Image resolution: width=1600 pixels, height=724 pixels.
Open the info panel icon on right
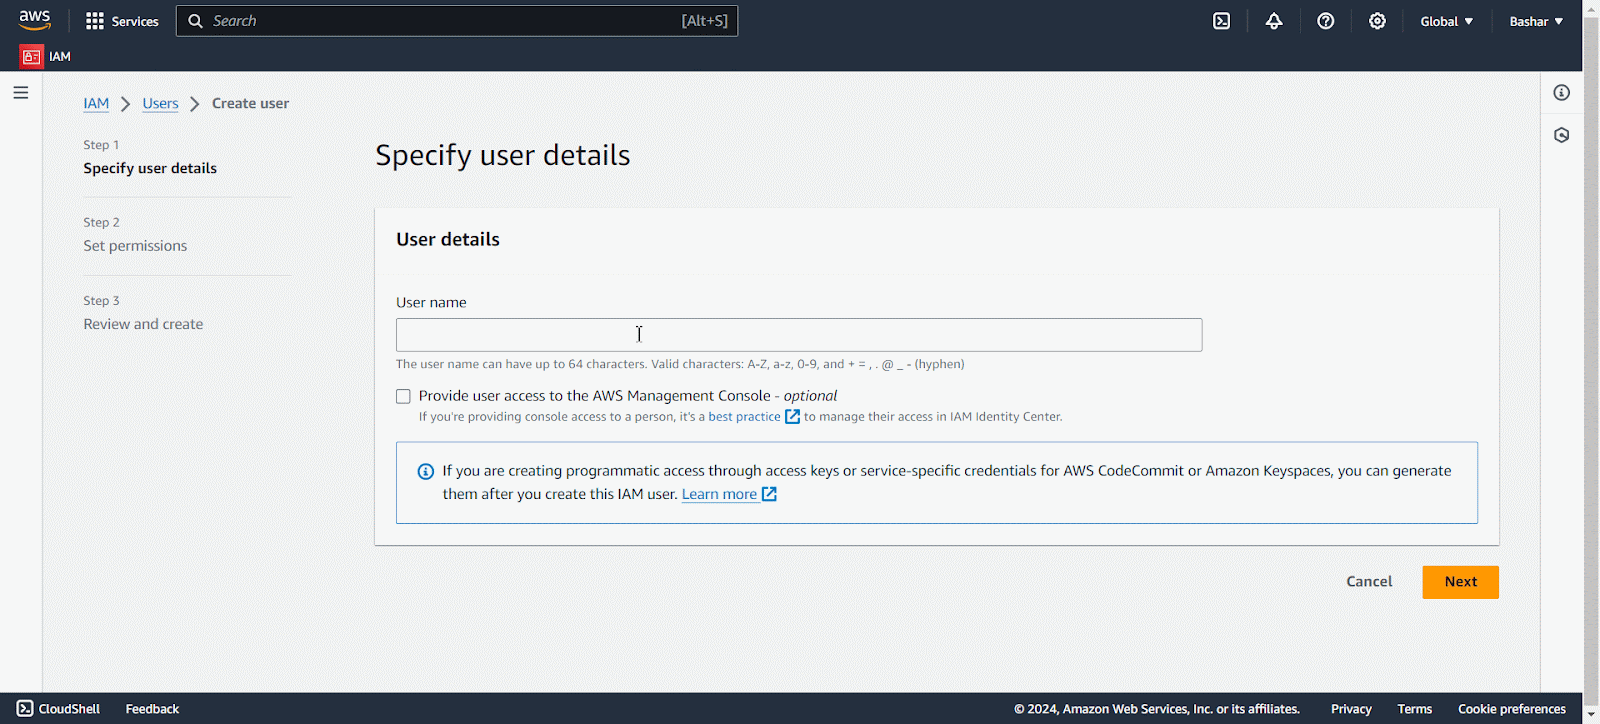coord(1561,93)
